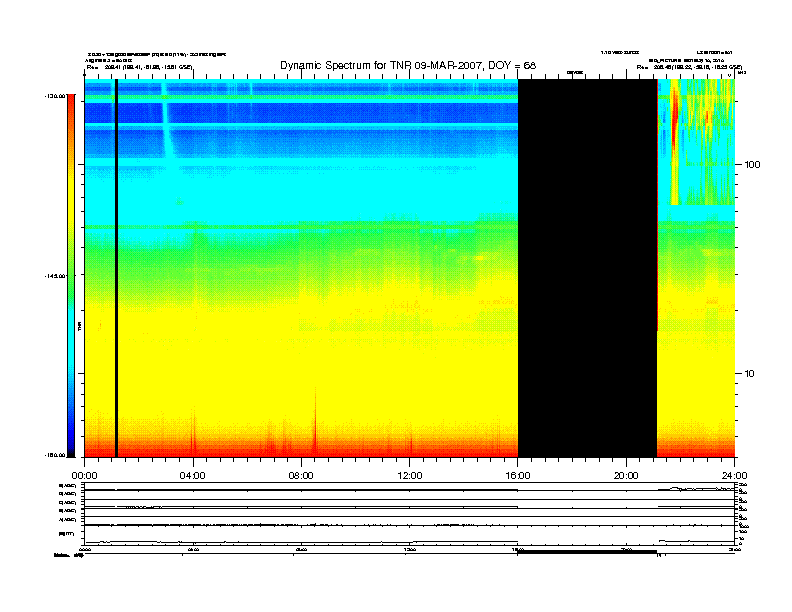792x612 pixels.
Task: Click the 24:00 time axis label
Action: pyautogui.click(x=734, y=476)
